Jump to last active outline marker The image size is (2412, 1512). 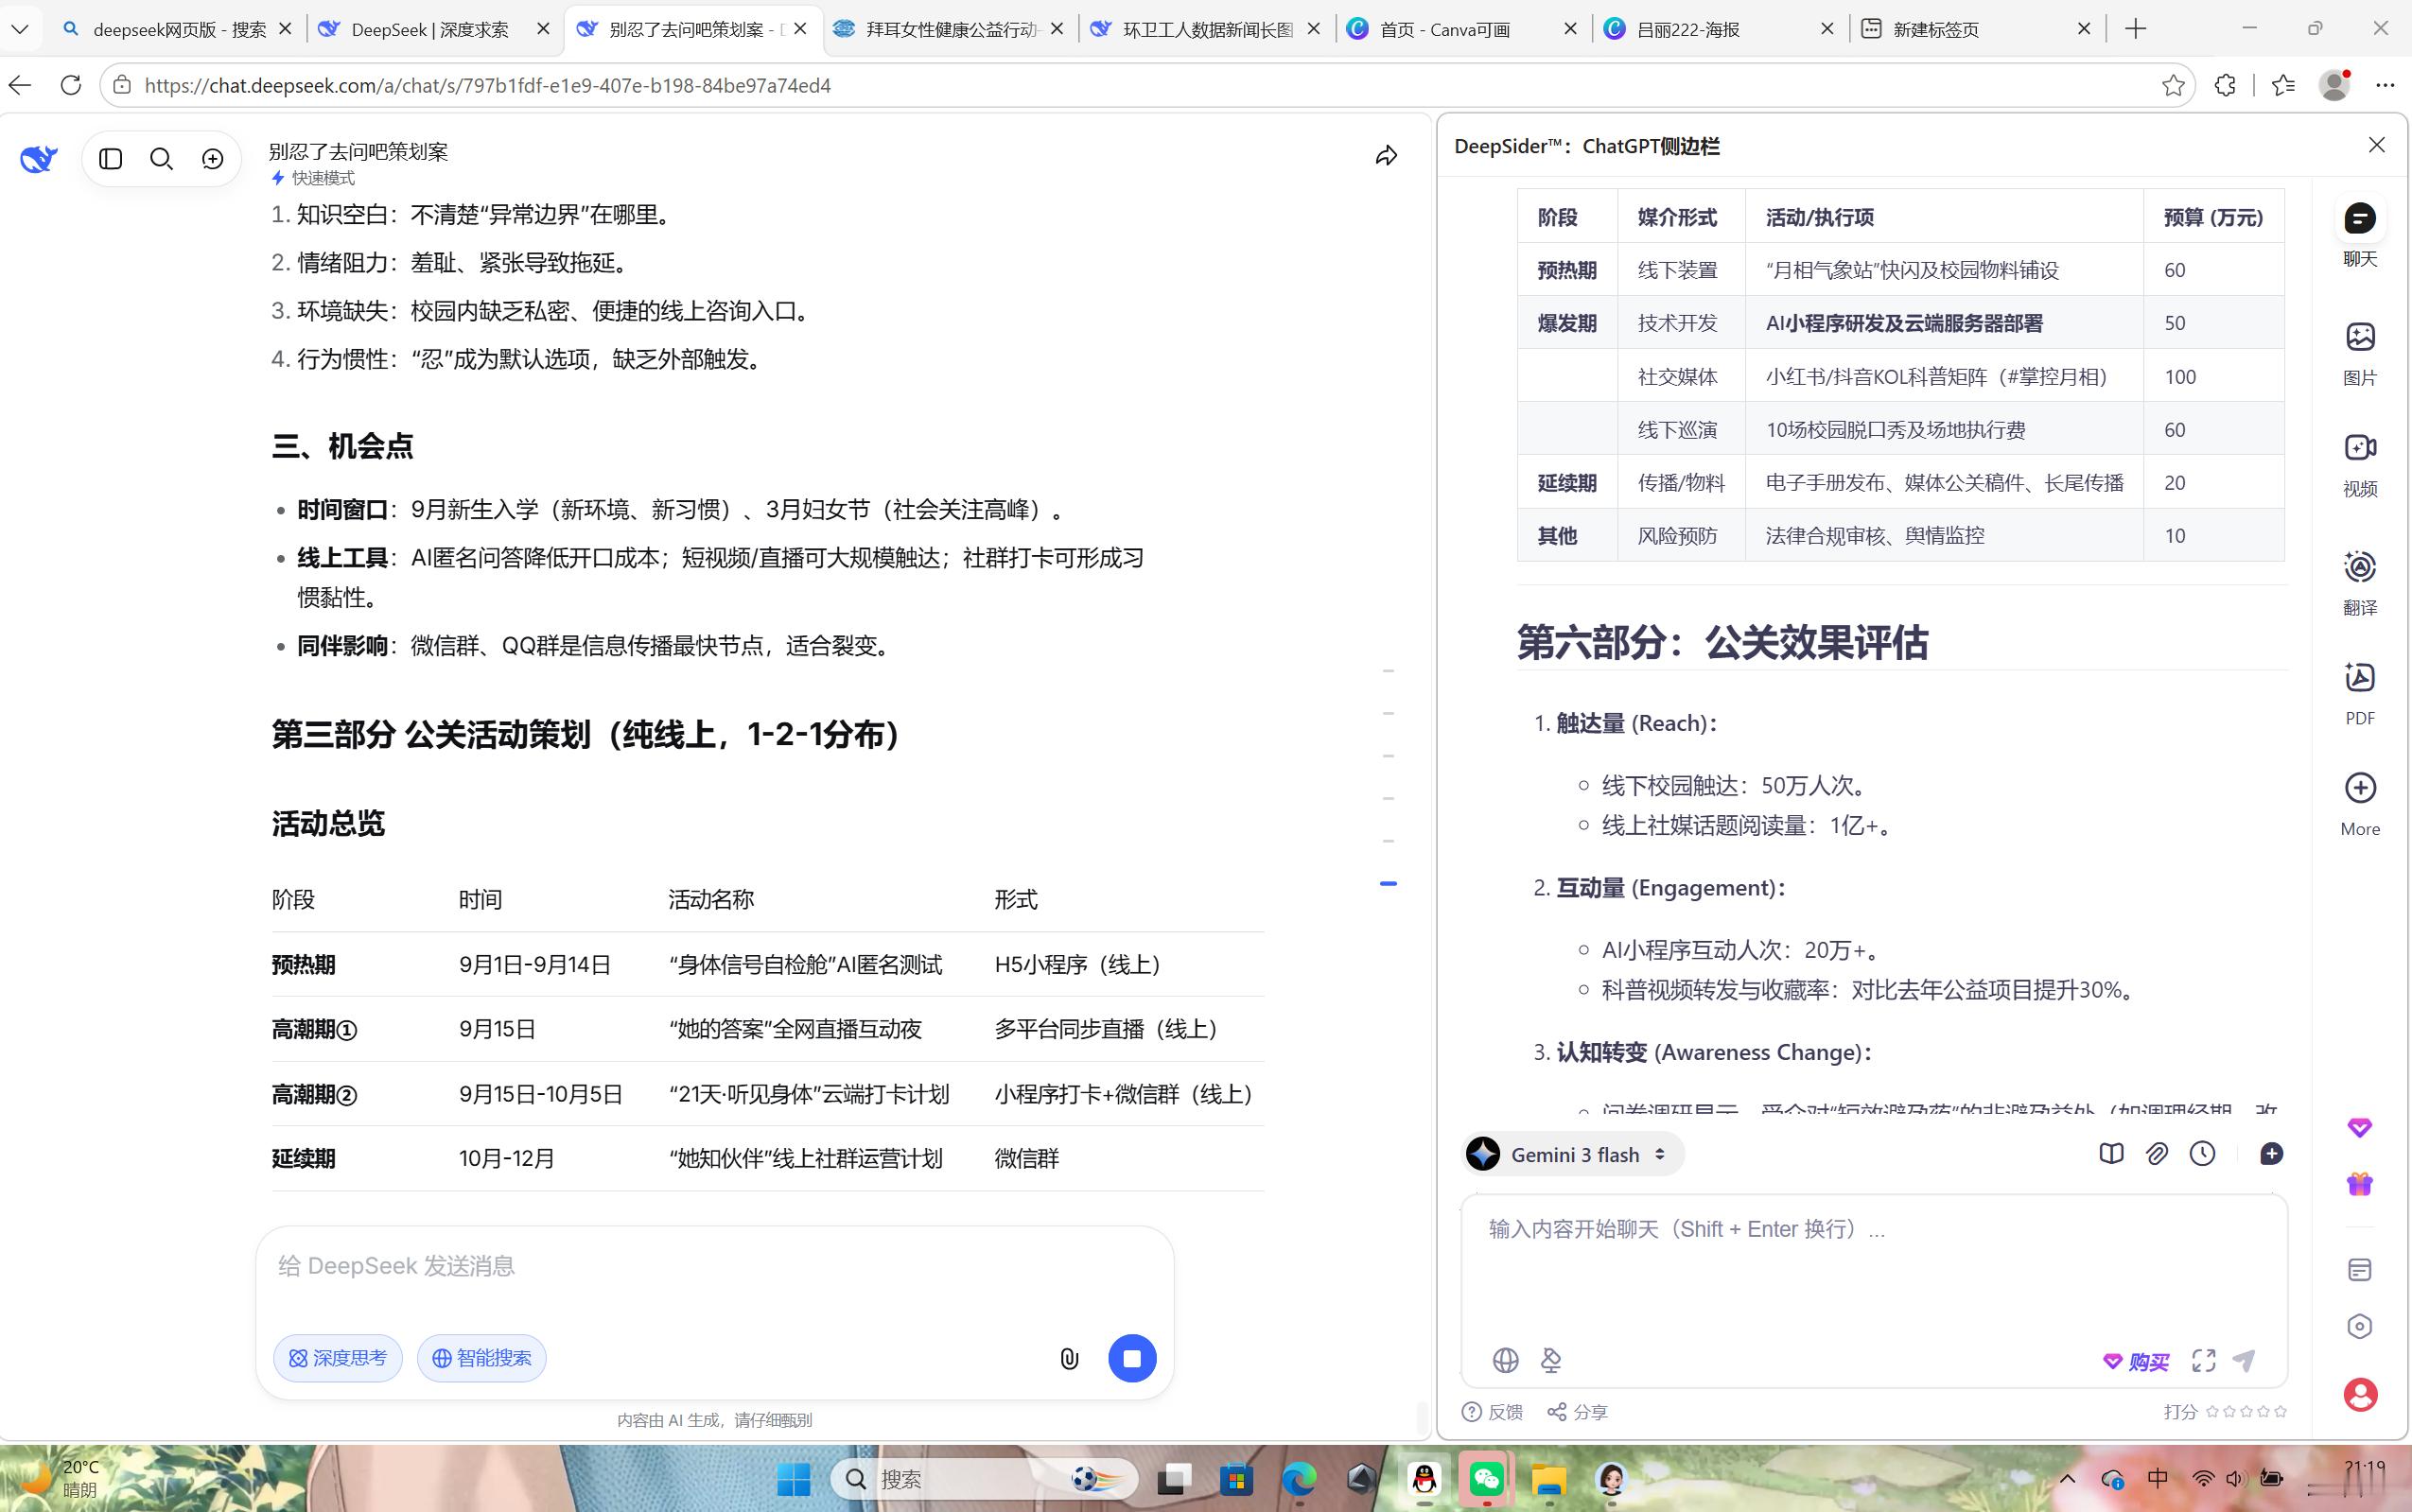1388,883
